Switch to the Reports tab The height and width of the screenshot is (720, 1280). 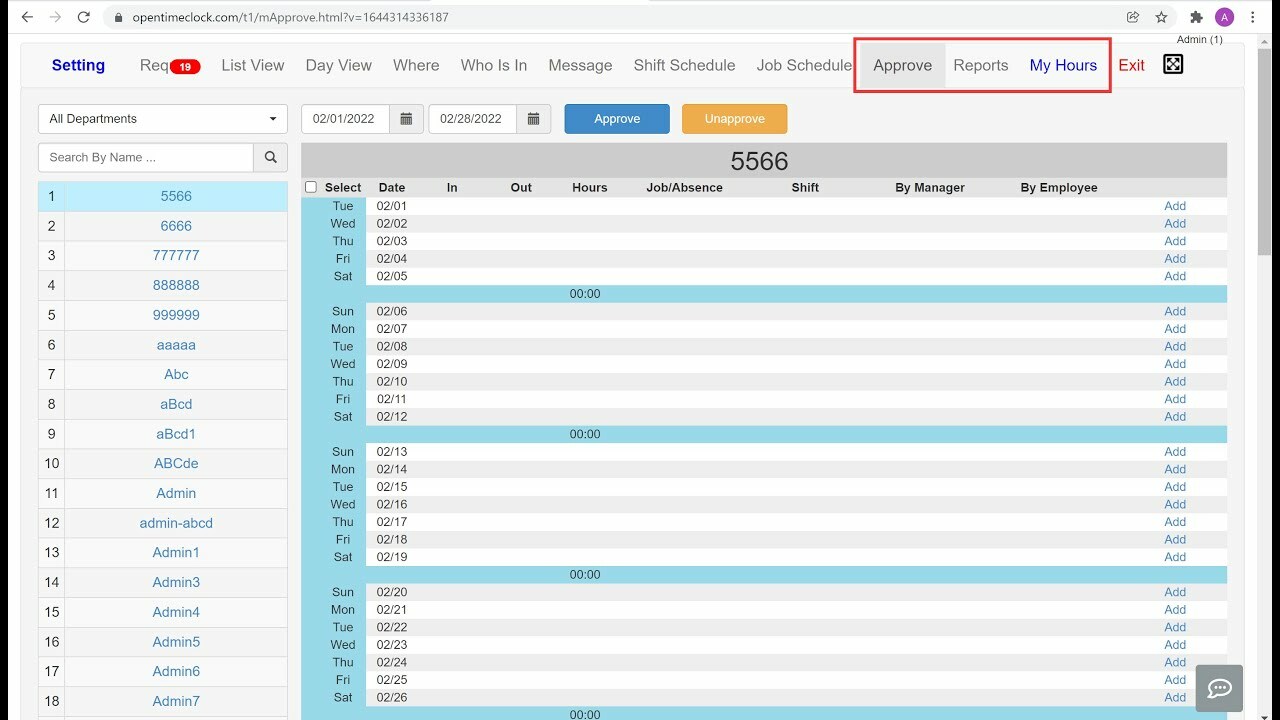click(980, 65)
